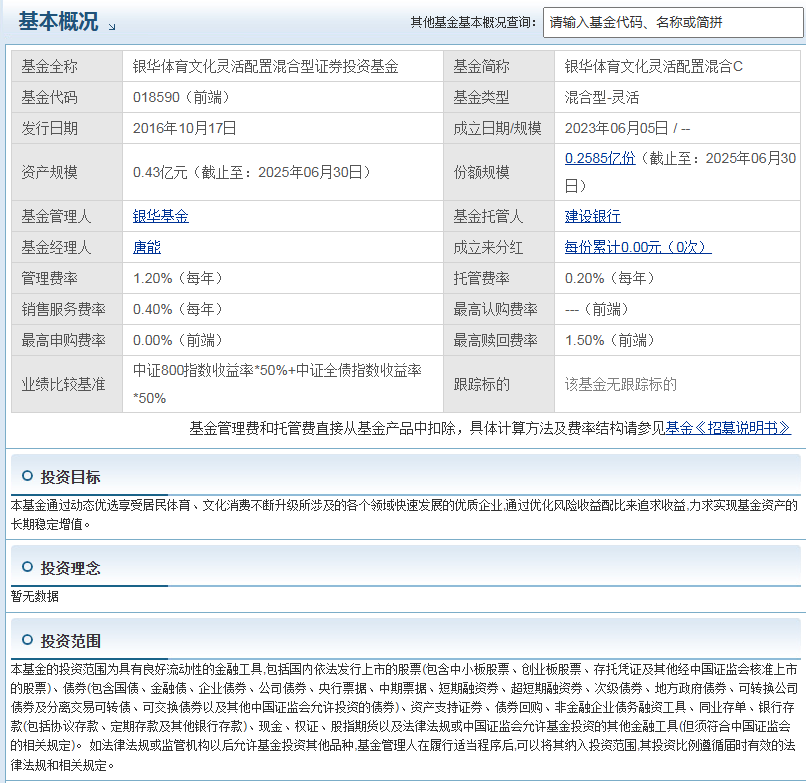Click the 暂无数据 text under 投资理念
This screenshot has width=806, height=783.
(x=34, y=596)
